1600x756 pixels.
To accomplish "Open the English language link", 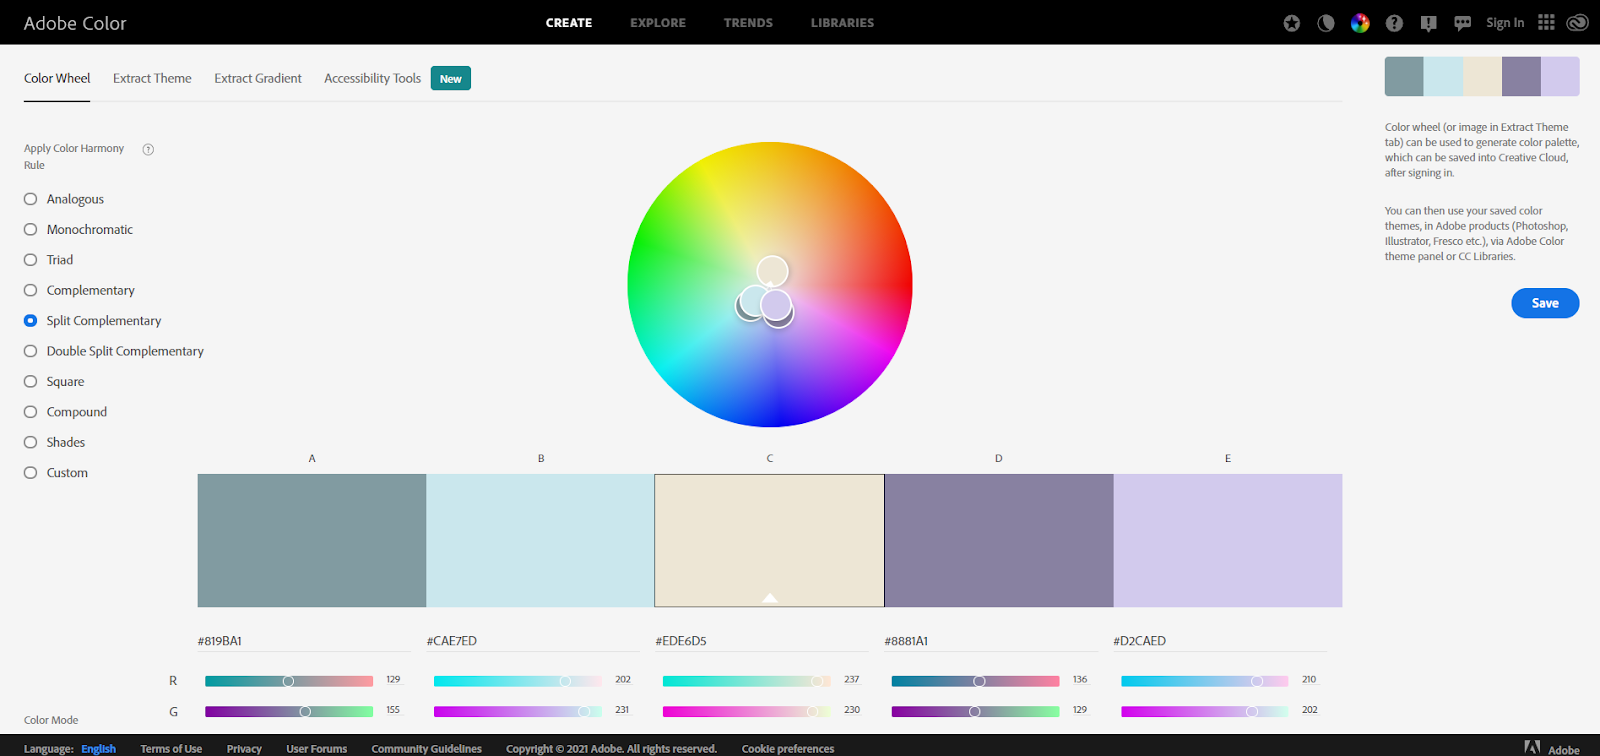I will (x=98, y=748).
